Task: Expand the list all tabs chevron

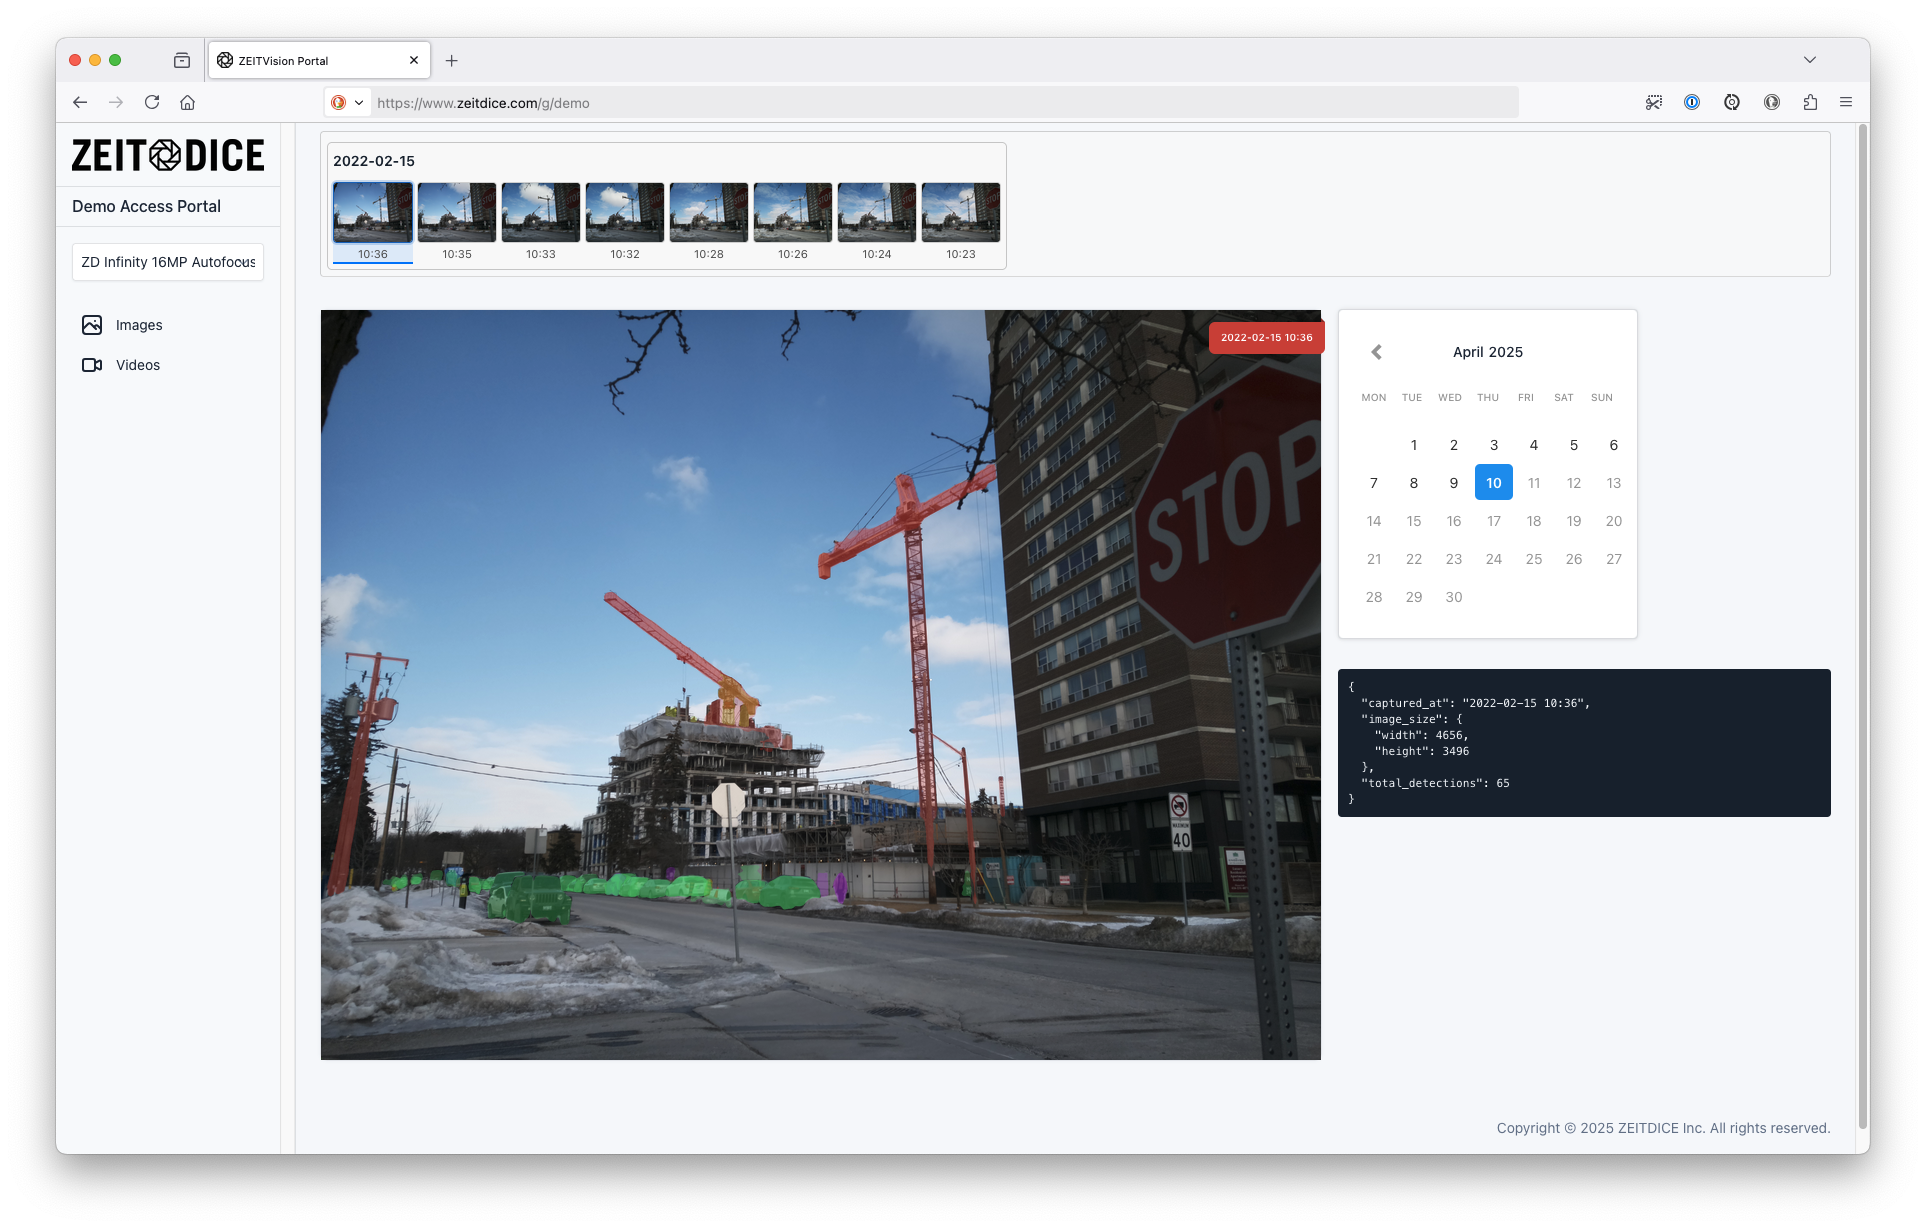Action: tap(1810, 60)
